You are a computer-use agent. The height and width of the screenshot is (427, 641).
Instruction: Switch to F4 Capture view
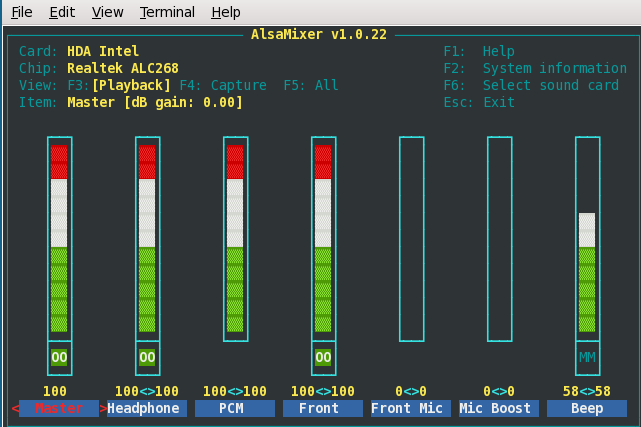coord(223,85)
